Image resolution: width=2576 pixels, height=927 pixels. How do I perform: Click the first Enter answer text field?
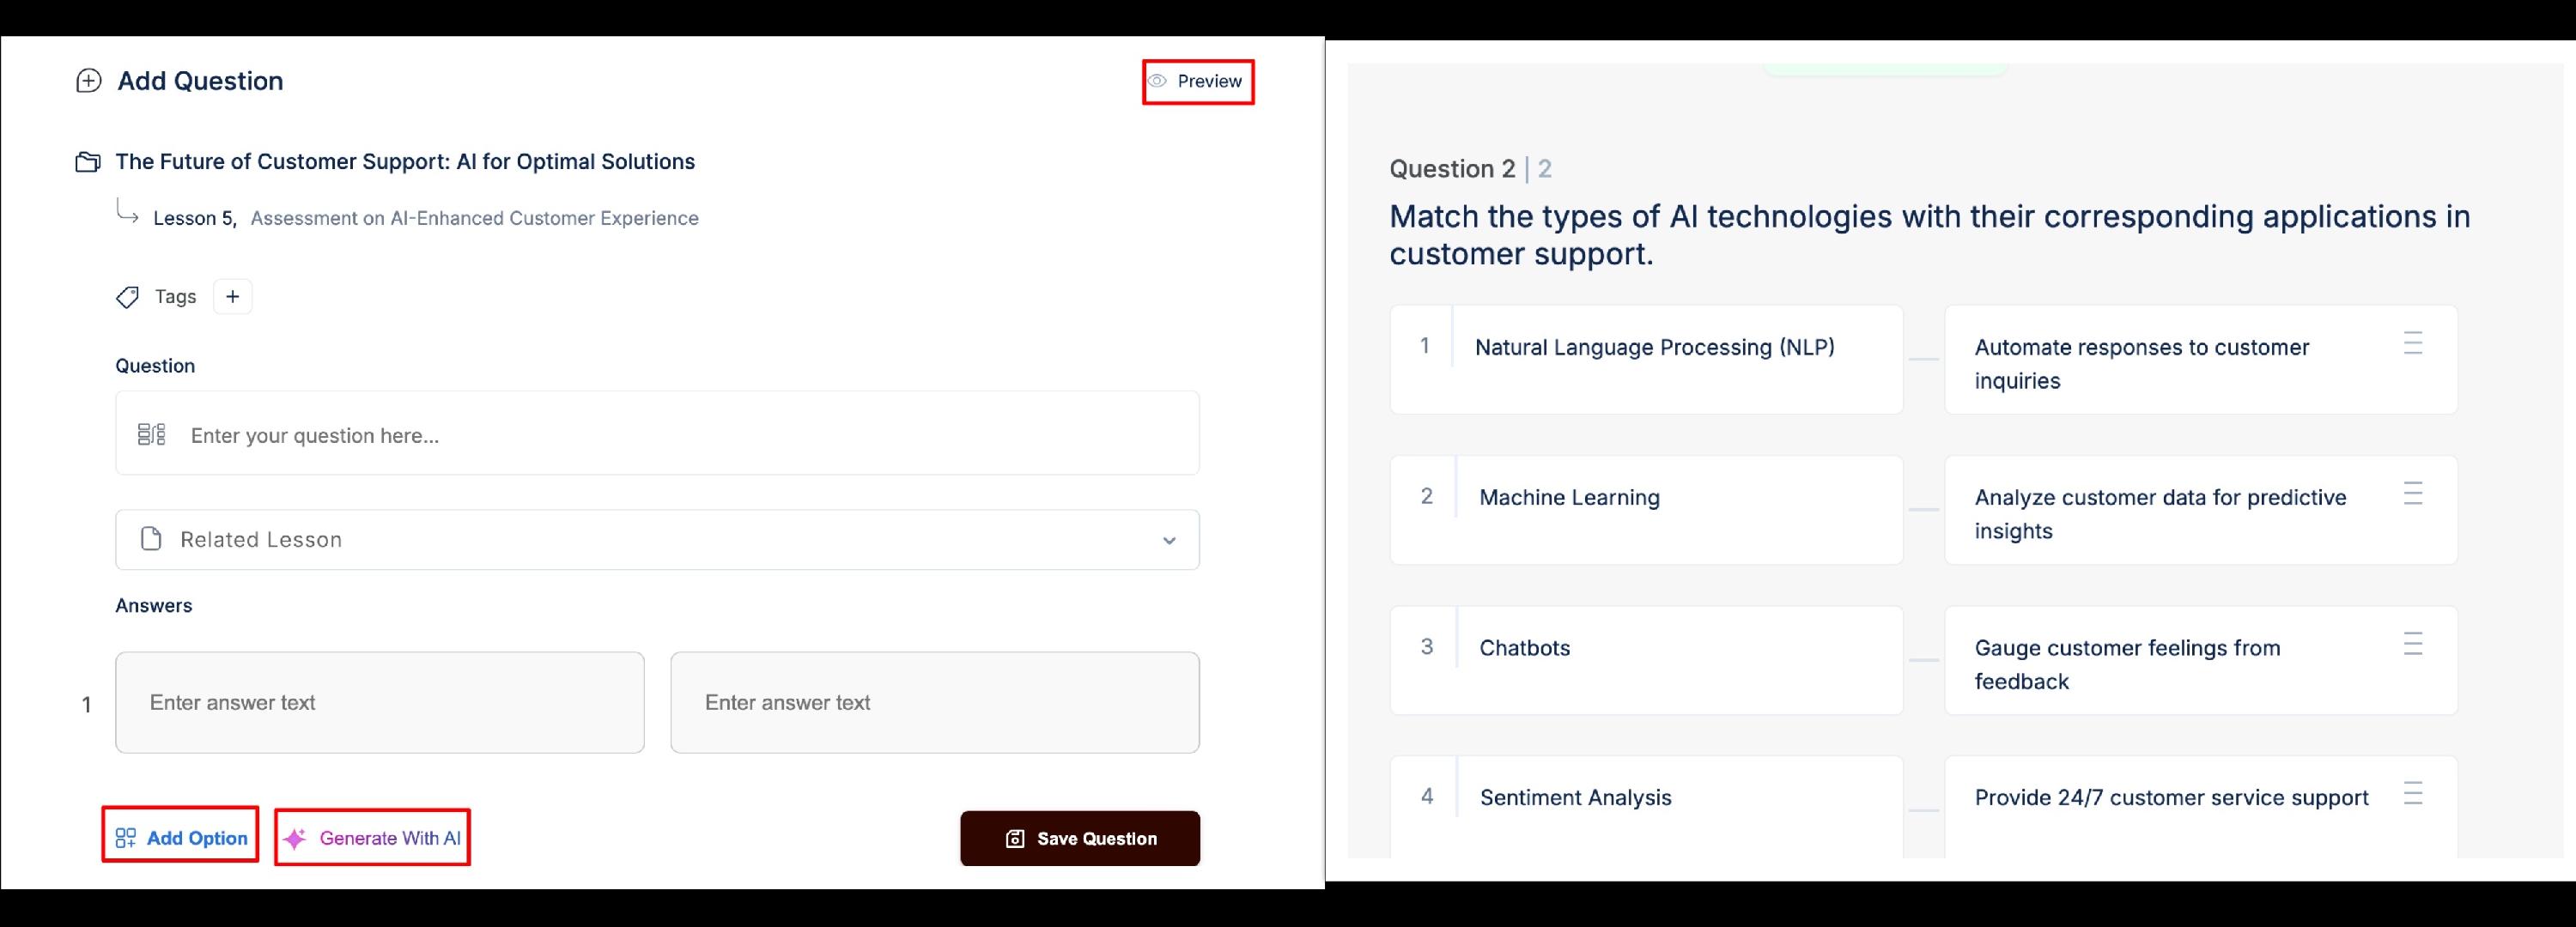click(x=380, y=702)
